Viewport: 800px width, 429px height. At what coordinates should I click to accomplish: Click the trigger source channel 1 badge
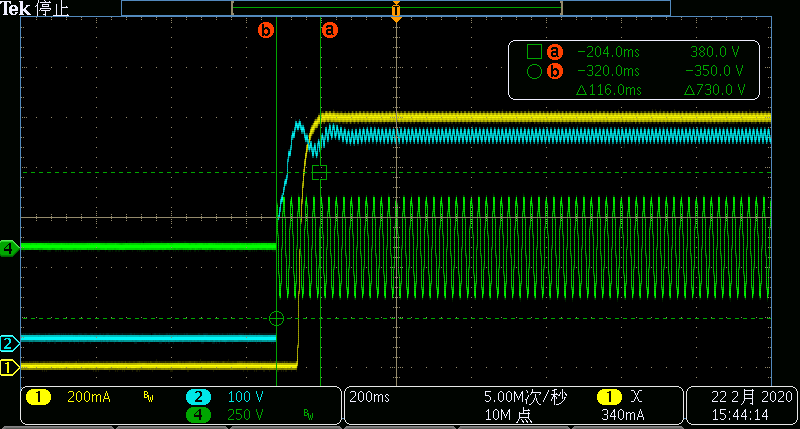tap(609, 396)
